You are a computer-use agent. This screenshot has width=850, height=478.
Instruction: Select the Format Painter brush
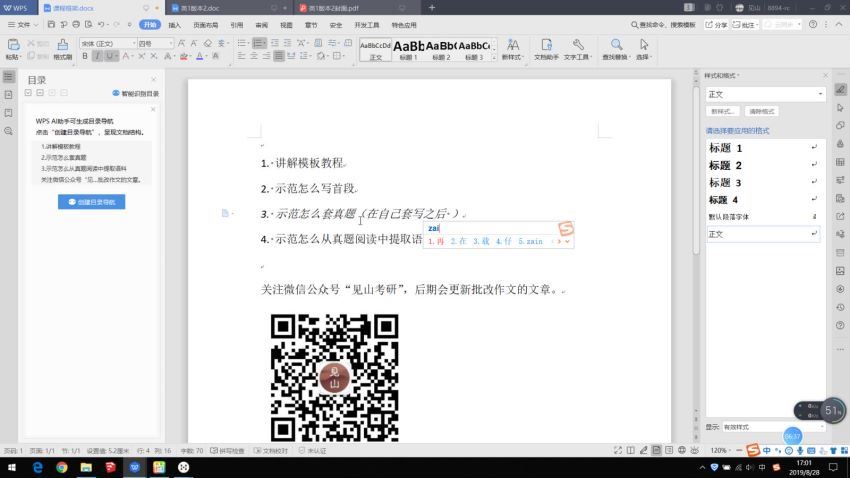click(63, 46)
